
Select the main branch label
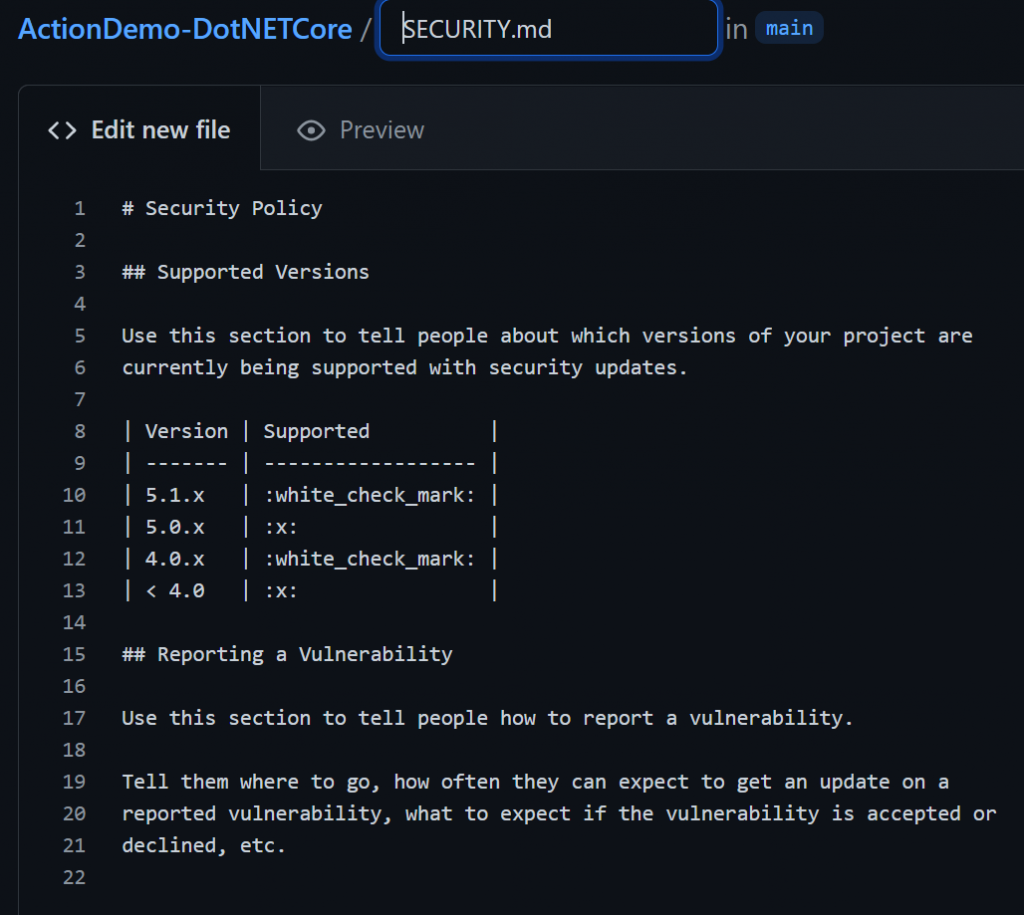tap(789, 29)
